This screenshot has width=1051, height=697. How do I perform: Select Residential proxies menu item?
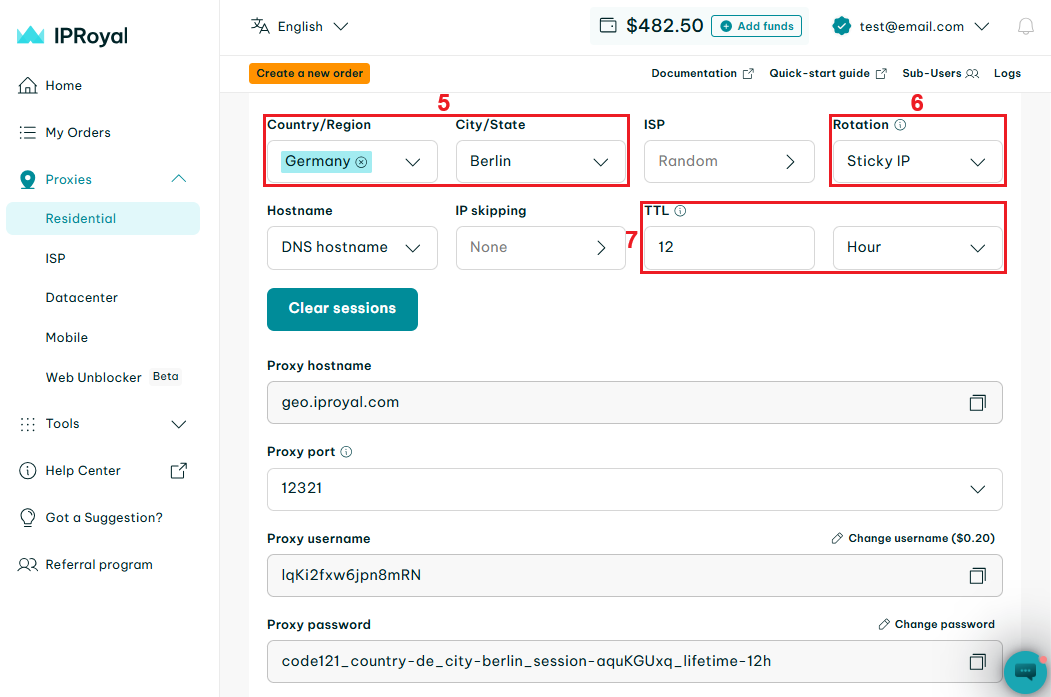[x=103, y=218]
